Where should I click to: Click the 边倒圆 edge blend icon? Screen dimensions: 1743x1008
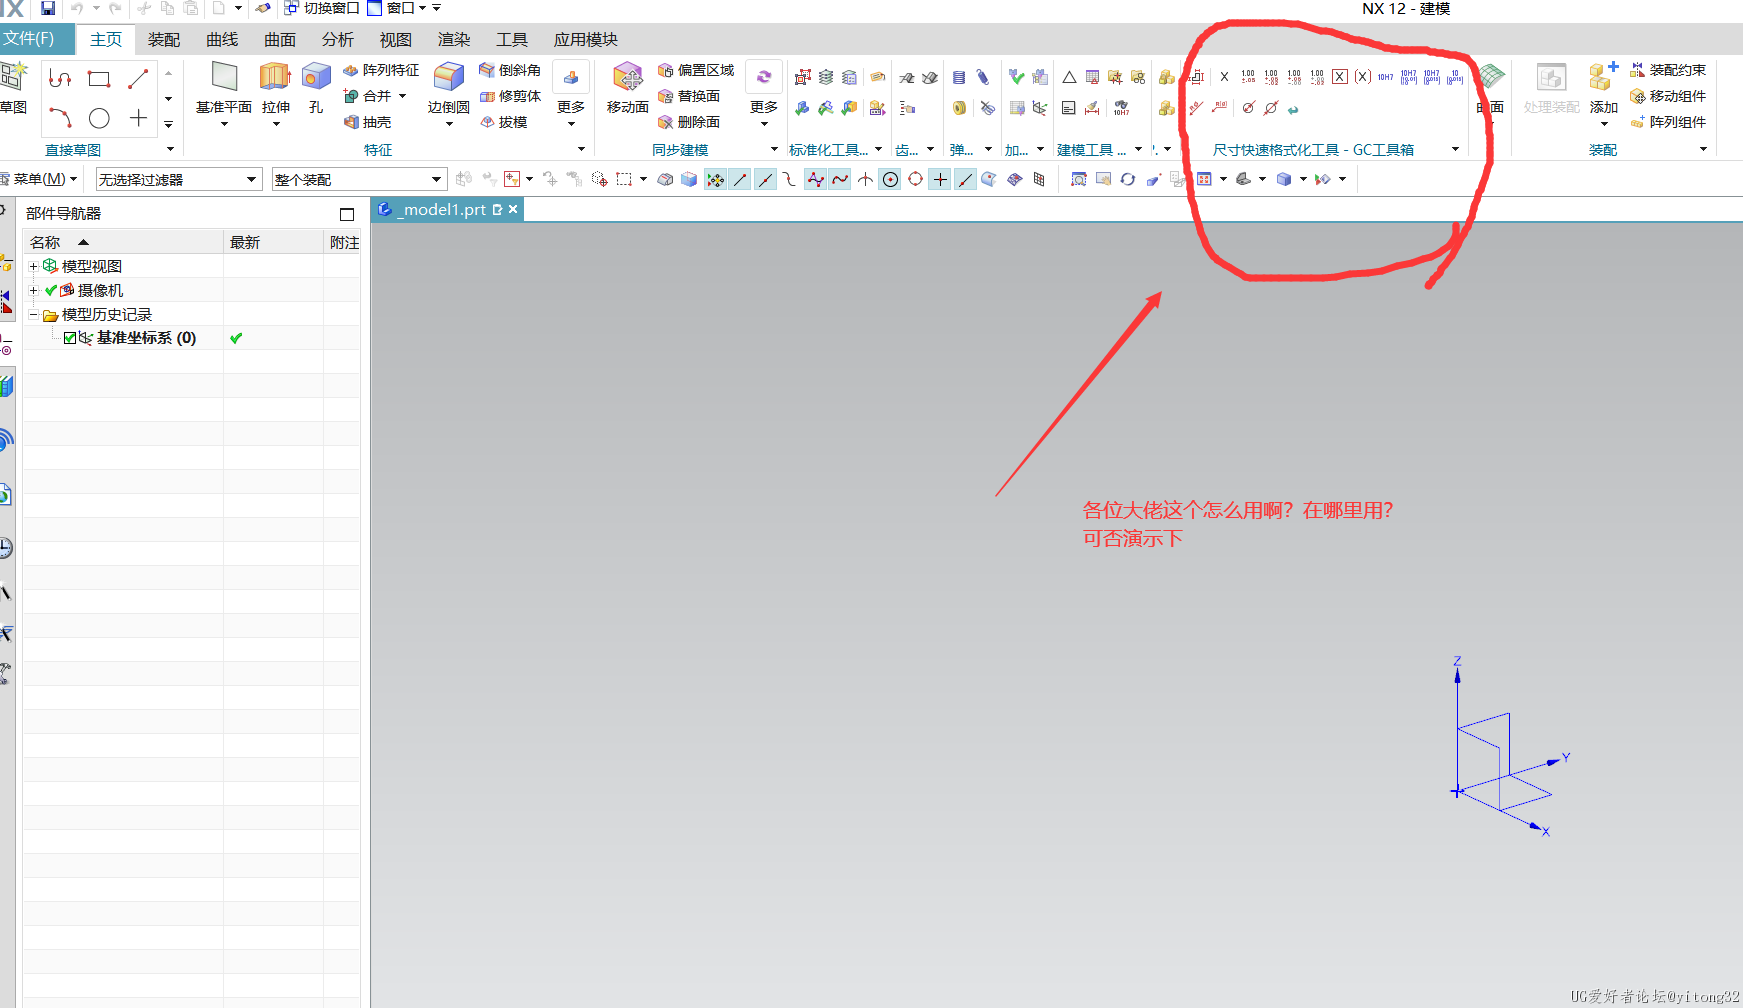449,77
